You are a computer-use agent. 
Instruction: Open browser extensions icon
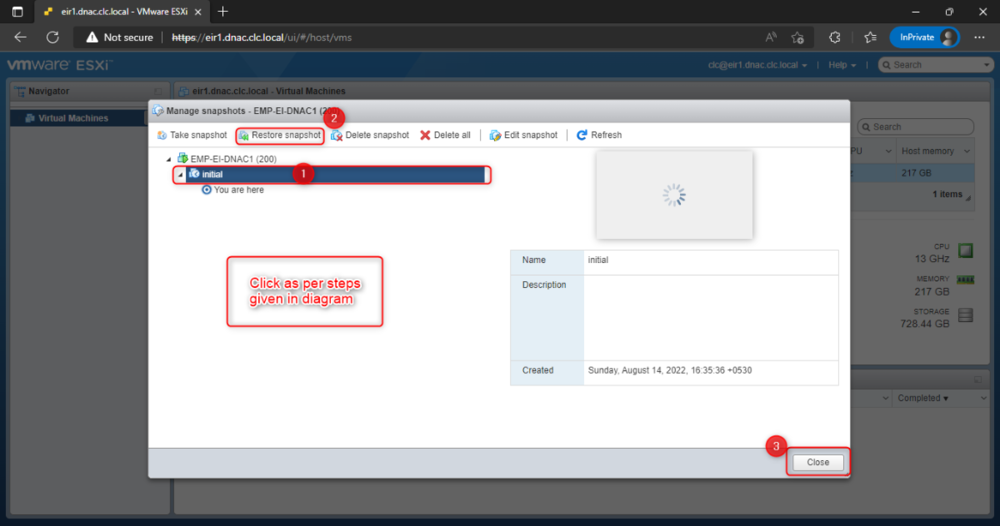pyautogui.click(x=834, y=38)
